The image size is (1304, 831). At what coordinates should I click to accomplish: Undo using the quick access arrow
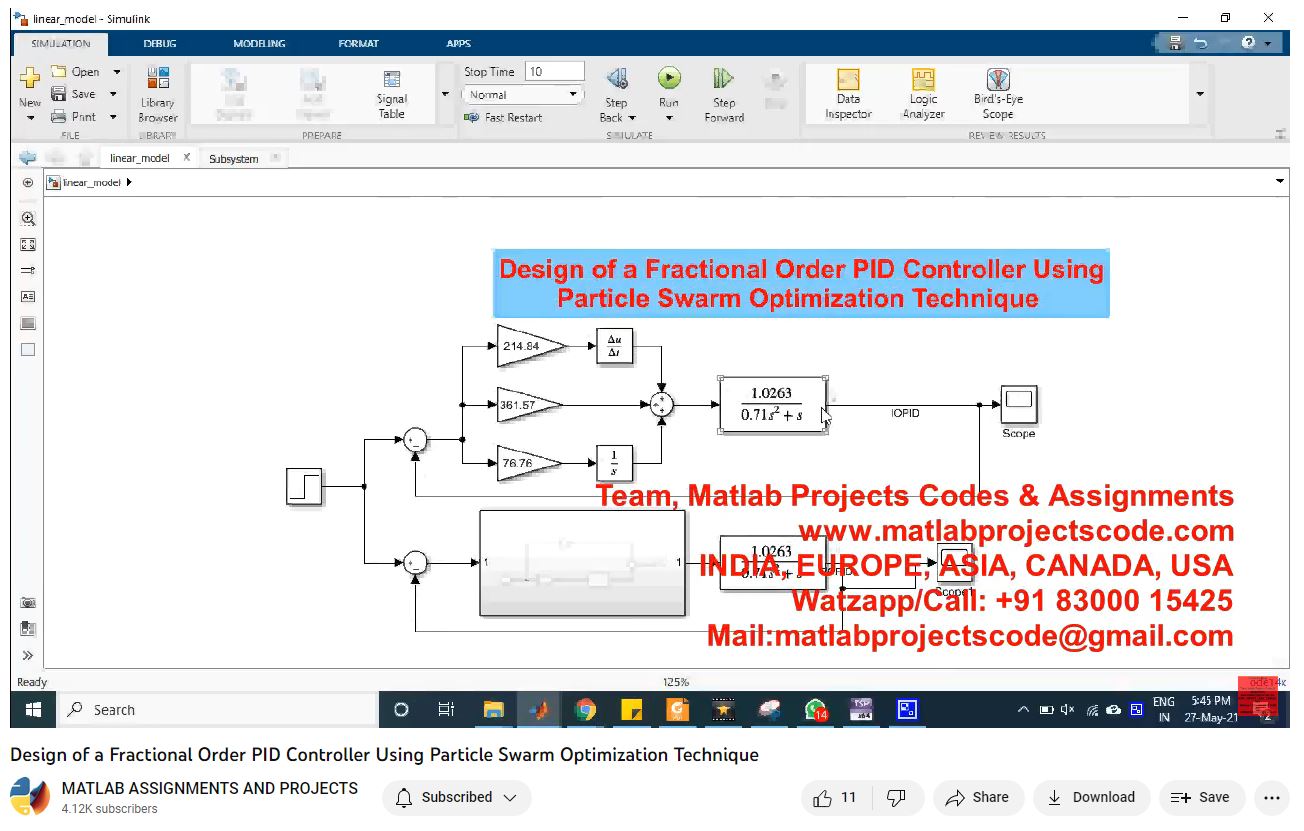pos(1200,43)
